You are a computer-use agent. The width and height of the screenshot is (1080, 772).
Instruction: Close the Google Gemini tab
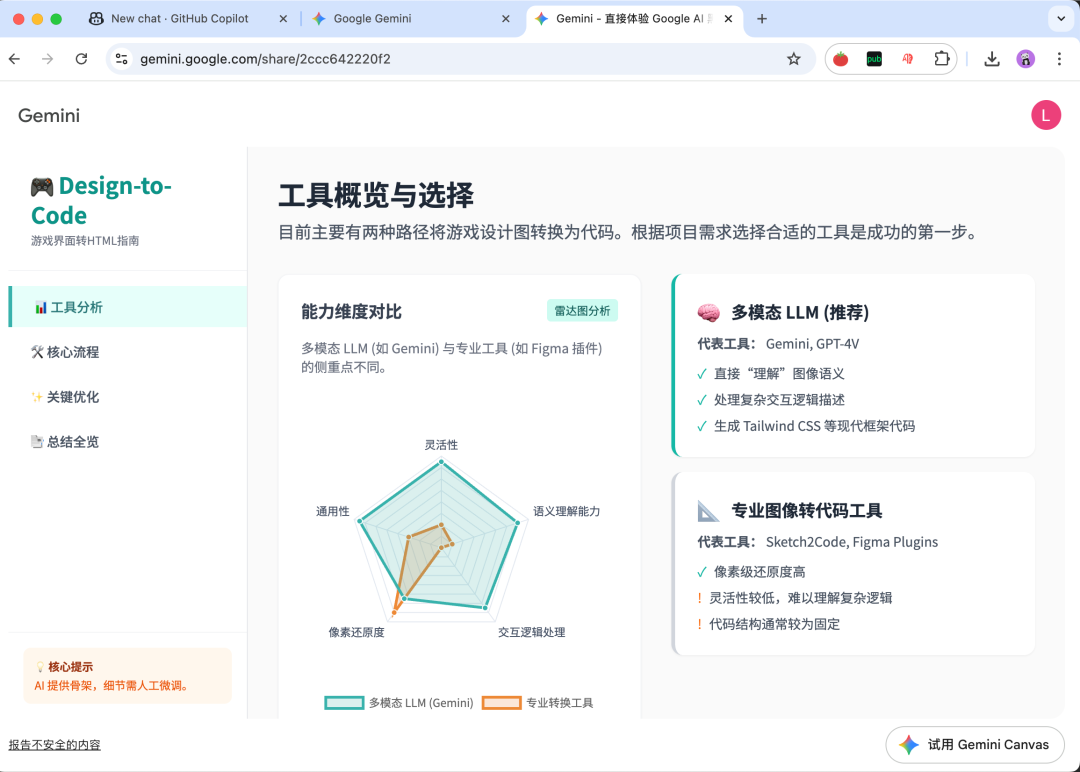pos(506,19)
